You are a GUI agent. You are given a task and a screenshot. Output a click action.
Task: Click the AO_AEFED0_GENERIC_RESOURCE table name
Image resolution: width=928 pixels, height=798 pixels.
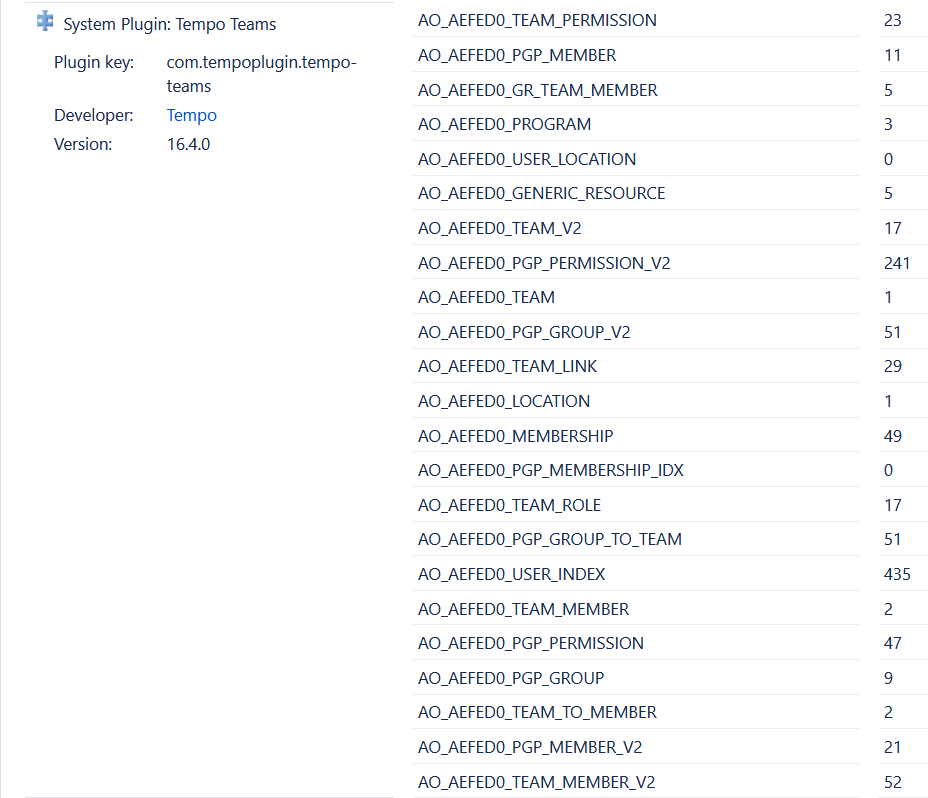[x=541, y=193]
